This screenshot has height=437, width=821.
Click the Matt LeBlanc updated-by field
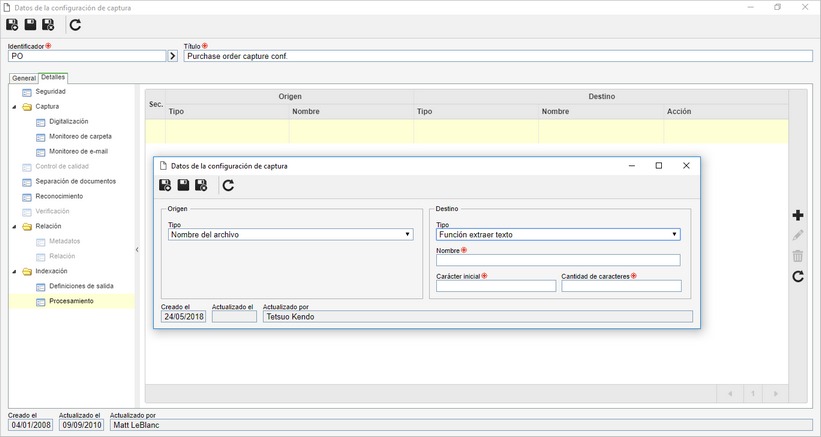click(x=461, y=425)
